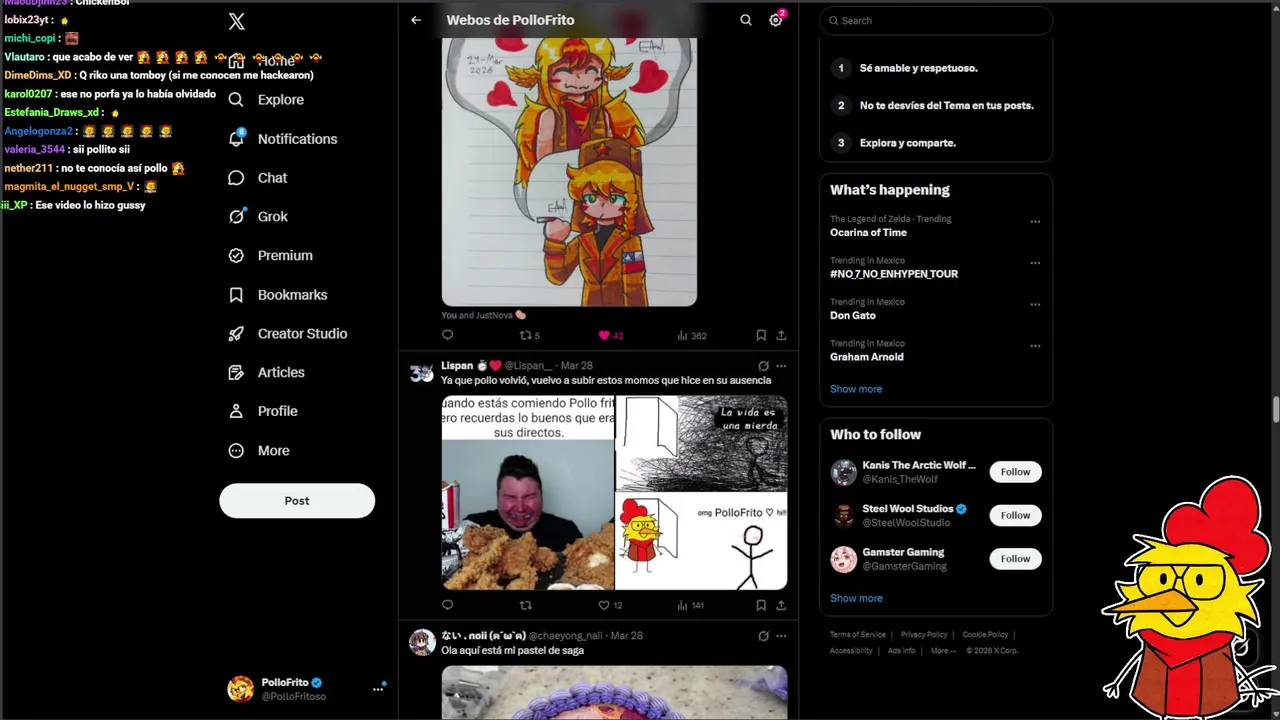Click the Bookmarks ribbon icon
This screenshot has width=1280, height=720.
[236, 295]
